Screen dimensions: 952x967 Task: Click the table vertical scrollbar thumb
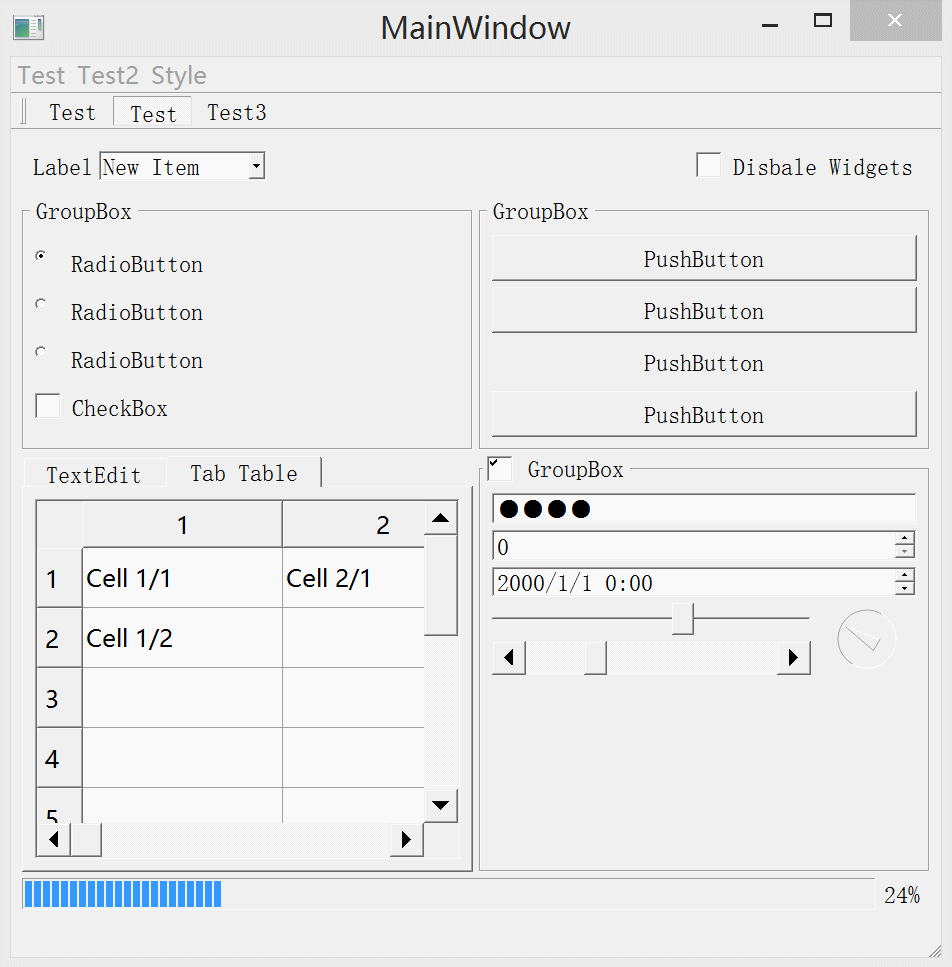[x=440, y=585]
